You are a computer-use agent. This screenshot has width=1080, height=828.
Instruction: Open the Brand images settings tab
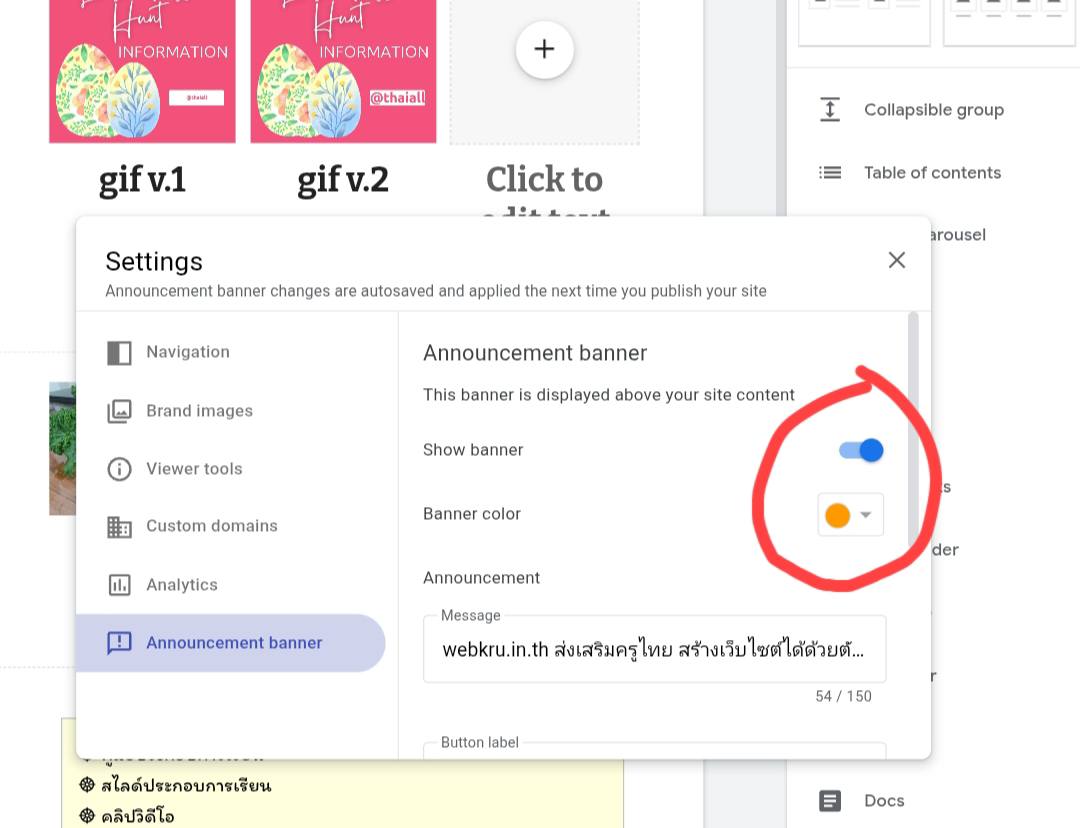click(199, 411)
